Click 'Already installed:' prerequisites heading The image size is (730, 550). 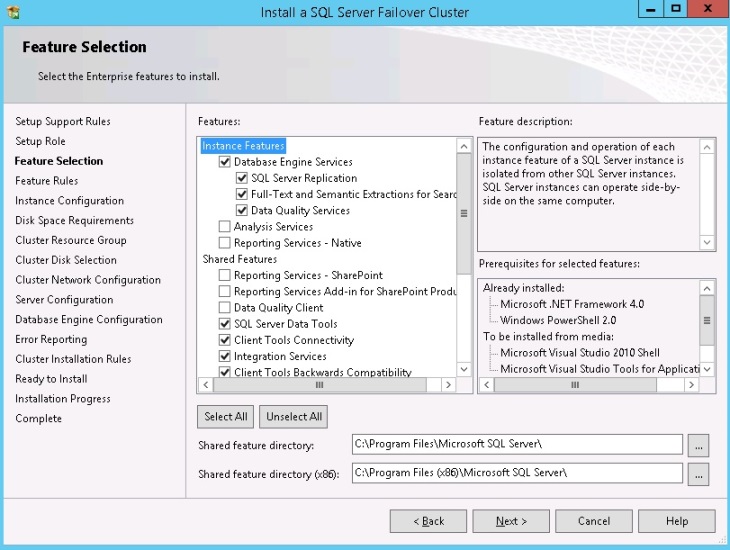[523, 288]
